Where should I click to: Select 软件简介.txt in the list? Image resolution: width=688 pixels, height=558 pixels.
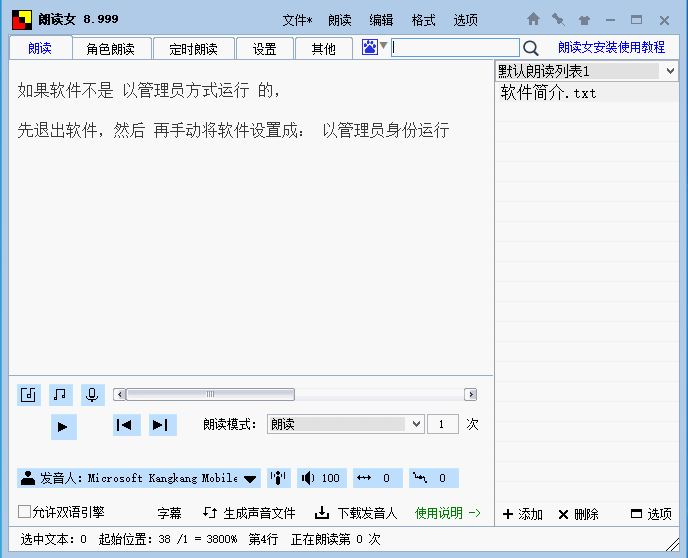tap(587, 93)
